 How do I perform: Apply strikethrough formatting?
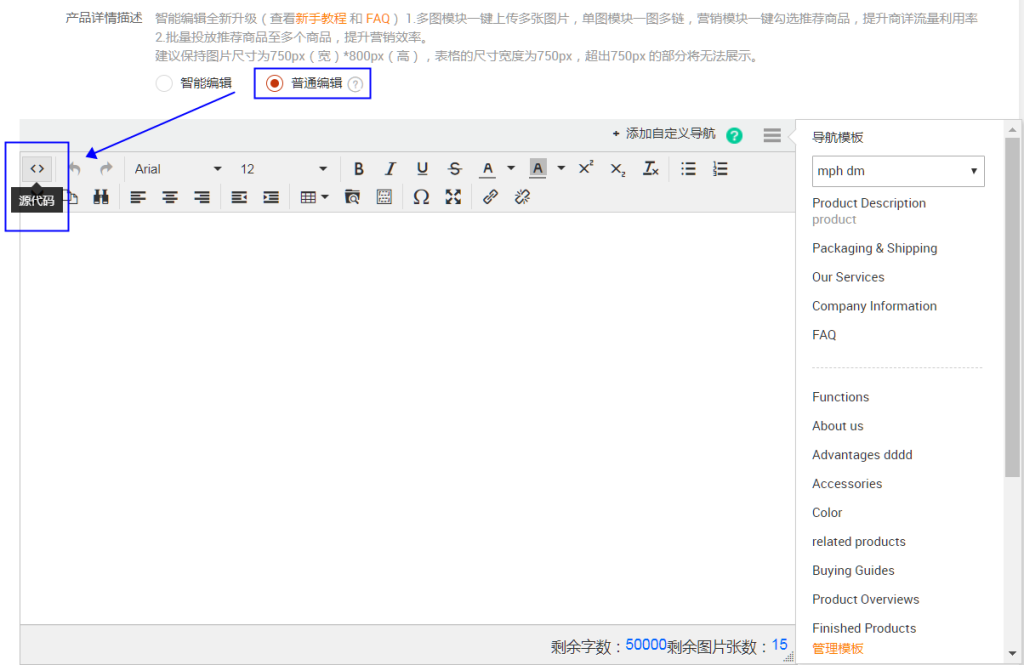pos(455,169)
